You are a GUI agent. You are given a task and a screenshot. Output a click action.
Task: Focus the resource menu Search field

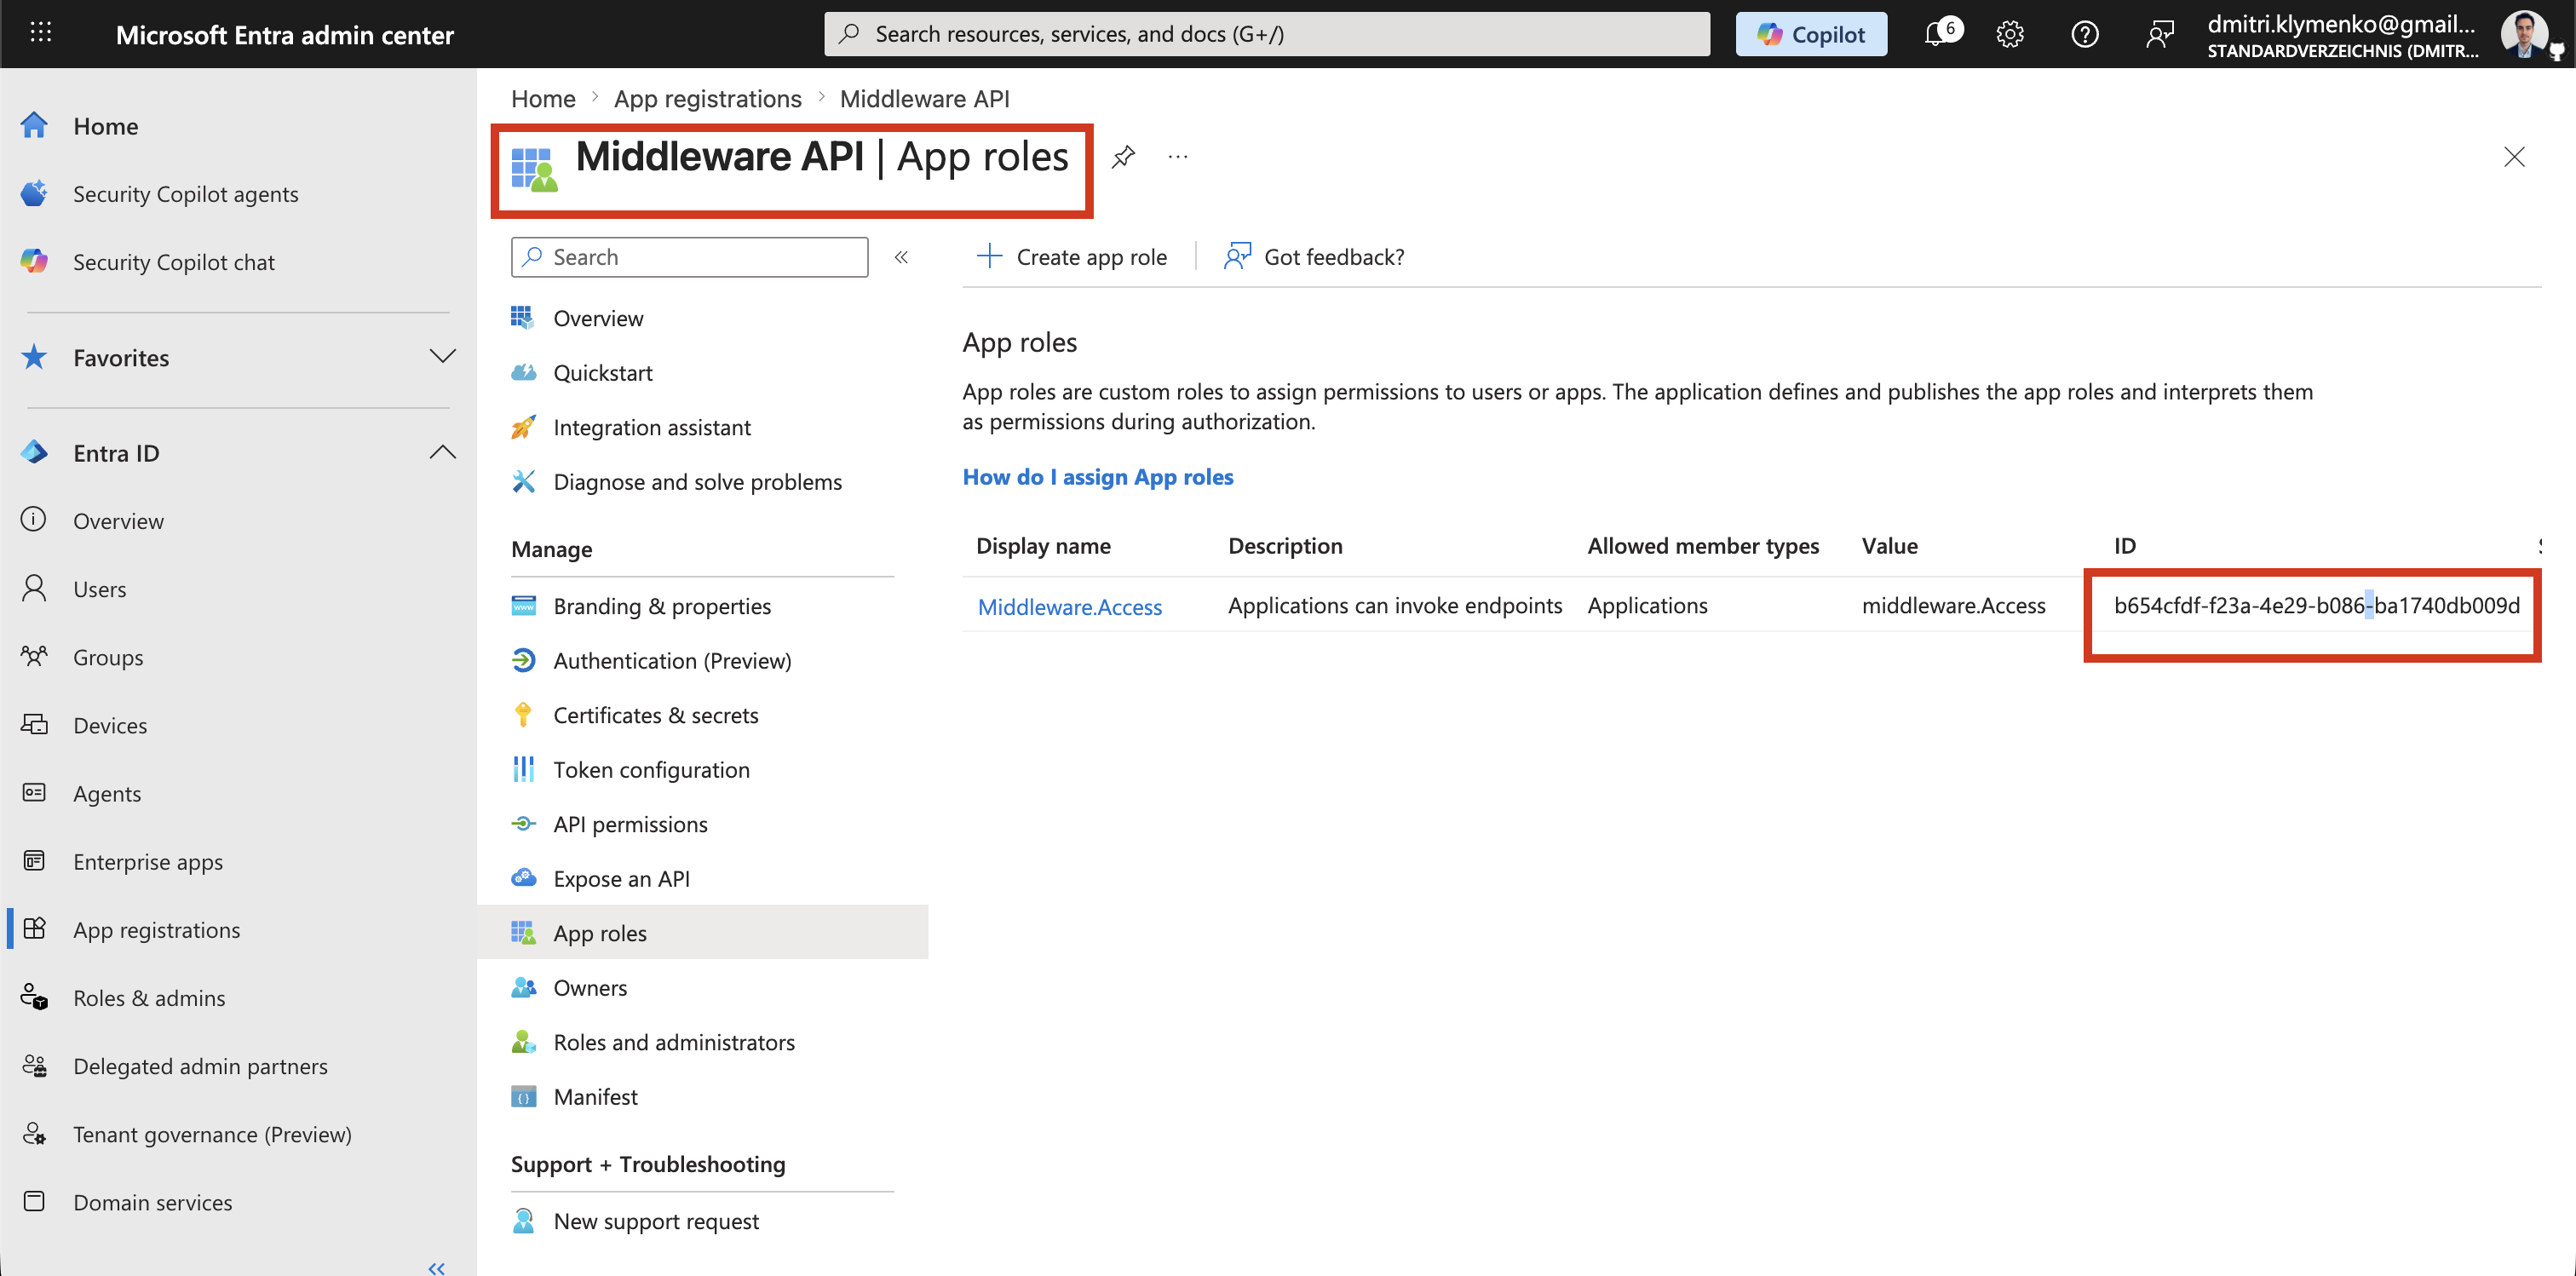[x=689, y=257]
